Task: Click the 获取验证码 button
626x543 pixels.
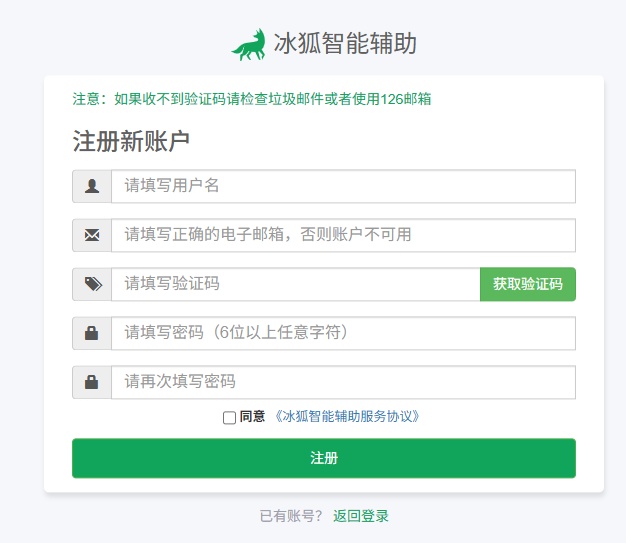Action: [528, 284]
